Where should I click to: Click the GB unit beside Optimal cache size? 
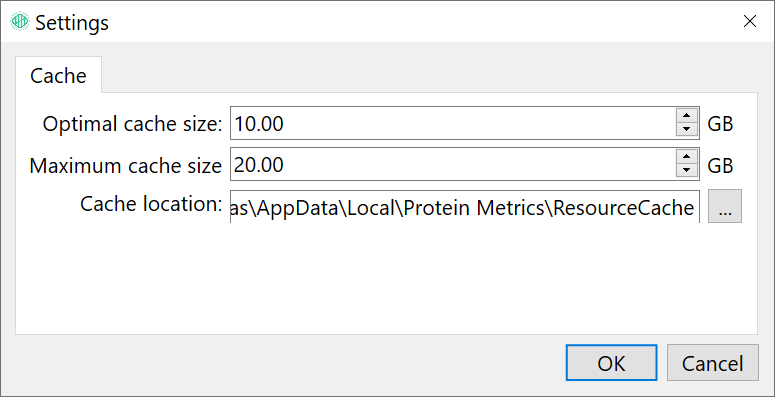[x=720, y=124]
